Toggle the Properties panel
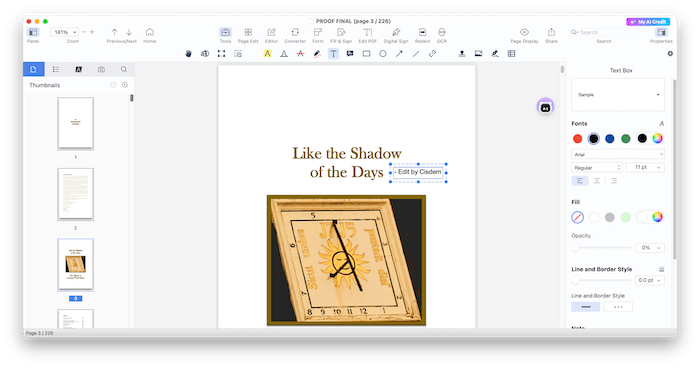Image resolution: width=700 pixels, height=368 pixels. 661,35
